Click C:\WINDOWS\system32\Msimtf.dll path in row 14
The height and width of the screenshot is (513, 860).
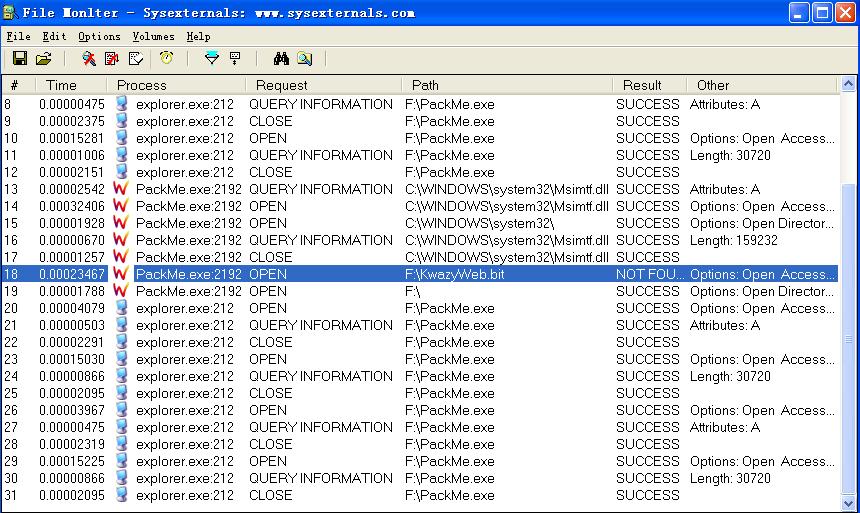coord(507,206)
